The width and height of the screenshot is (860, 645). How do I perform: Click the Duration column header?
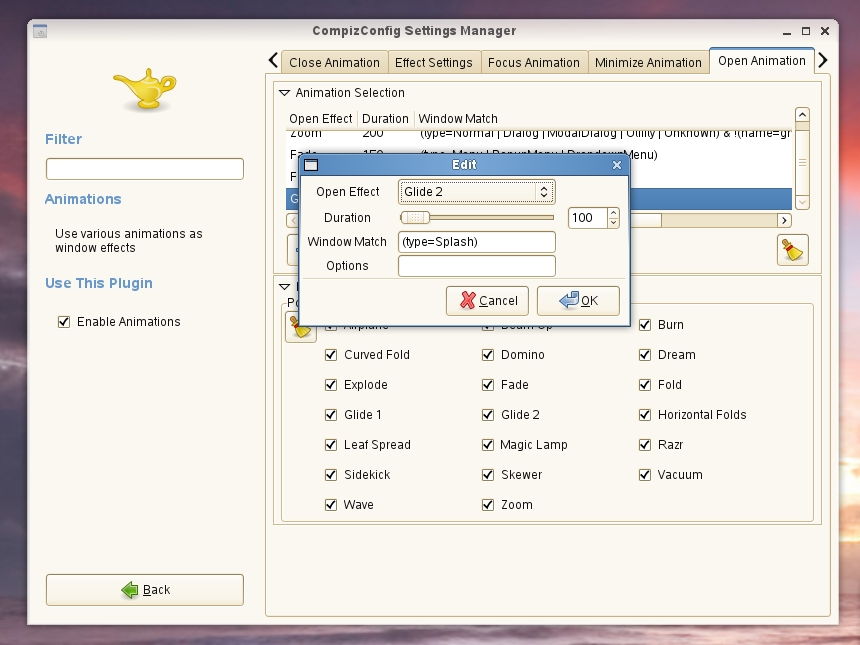386,119
